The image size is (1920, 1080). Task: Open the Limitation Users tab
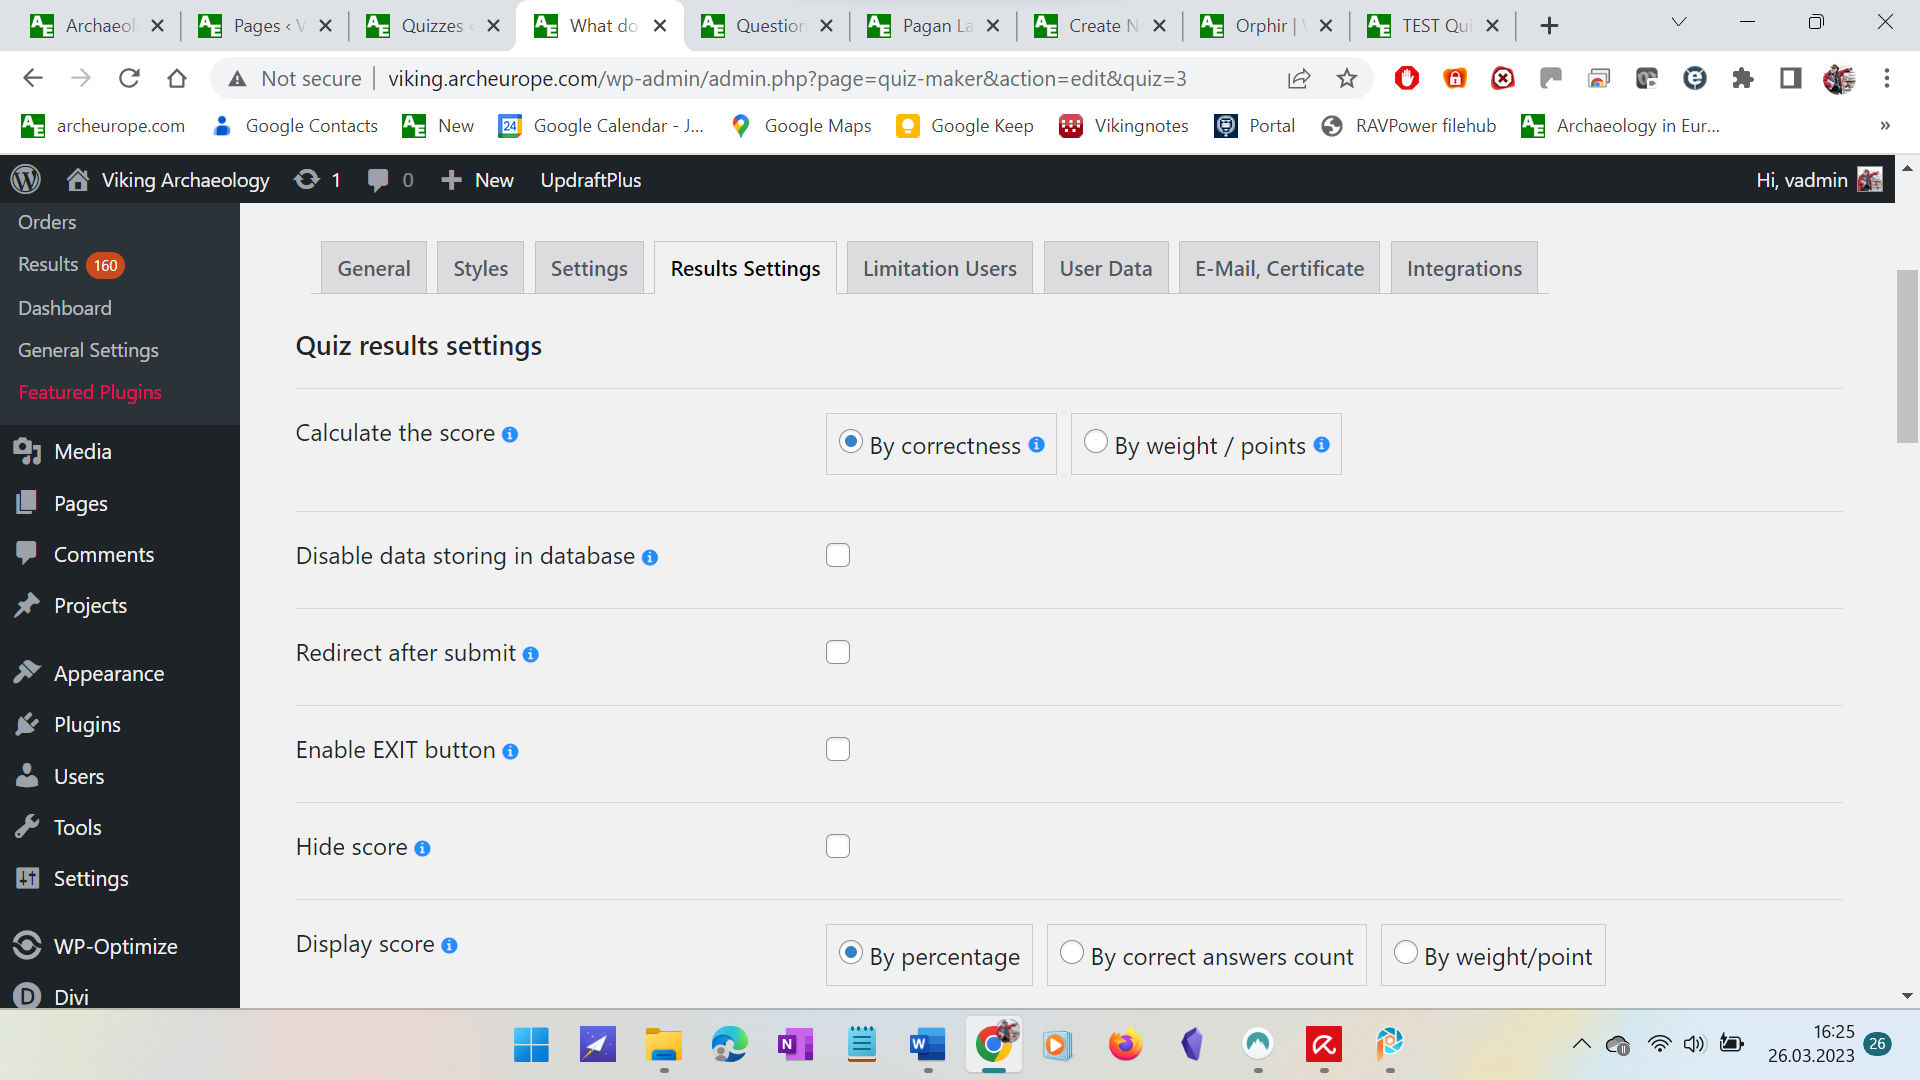click(x=938, y=268)
